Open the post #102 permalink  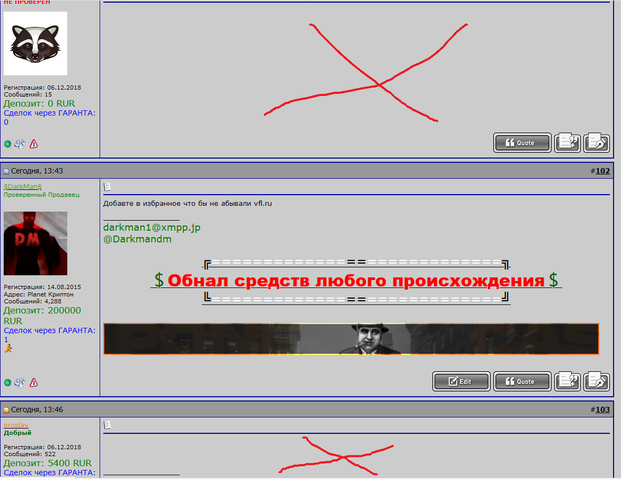coord(601,171)
